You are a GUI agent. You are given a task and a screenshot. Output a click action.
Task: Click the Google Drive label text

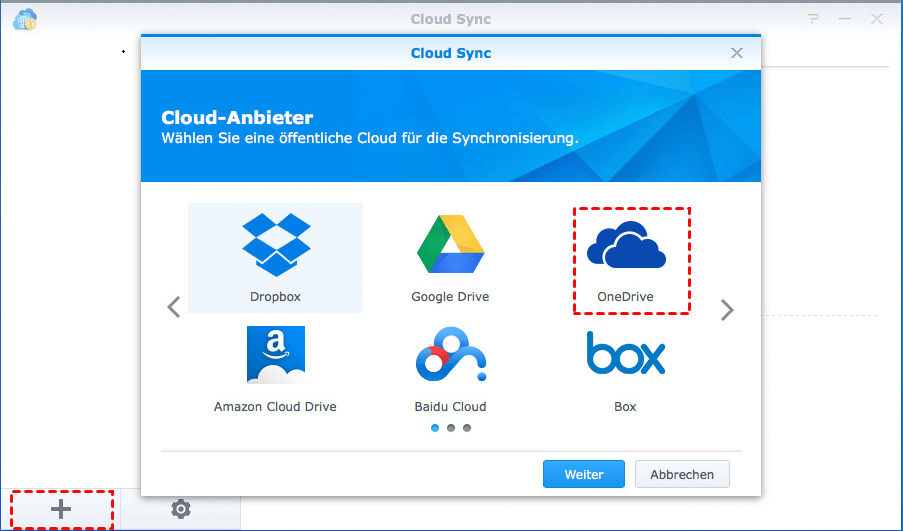pyautogui.click(x=450, y=297)
